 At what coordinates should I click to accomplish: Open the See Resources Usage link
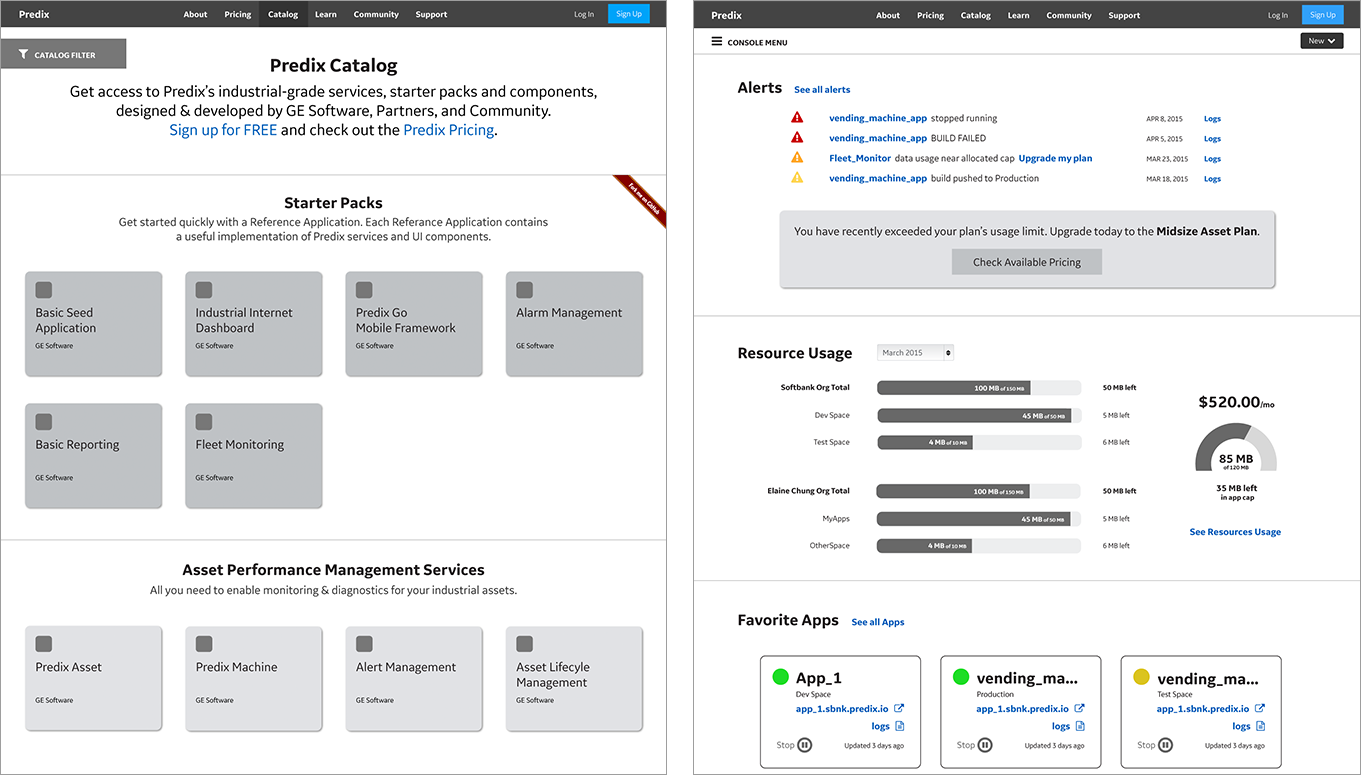pos(1235,532)
